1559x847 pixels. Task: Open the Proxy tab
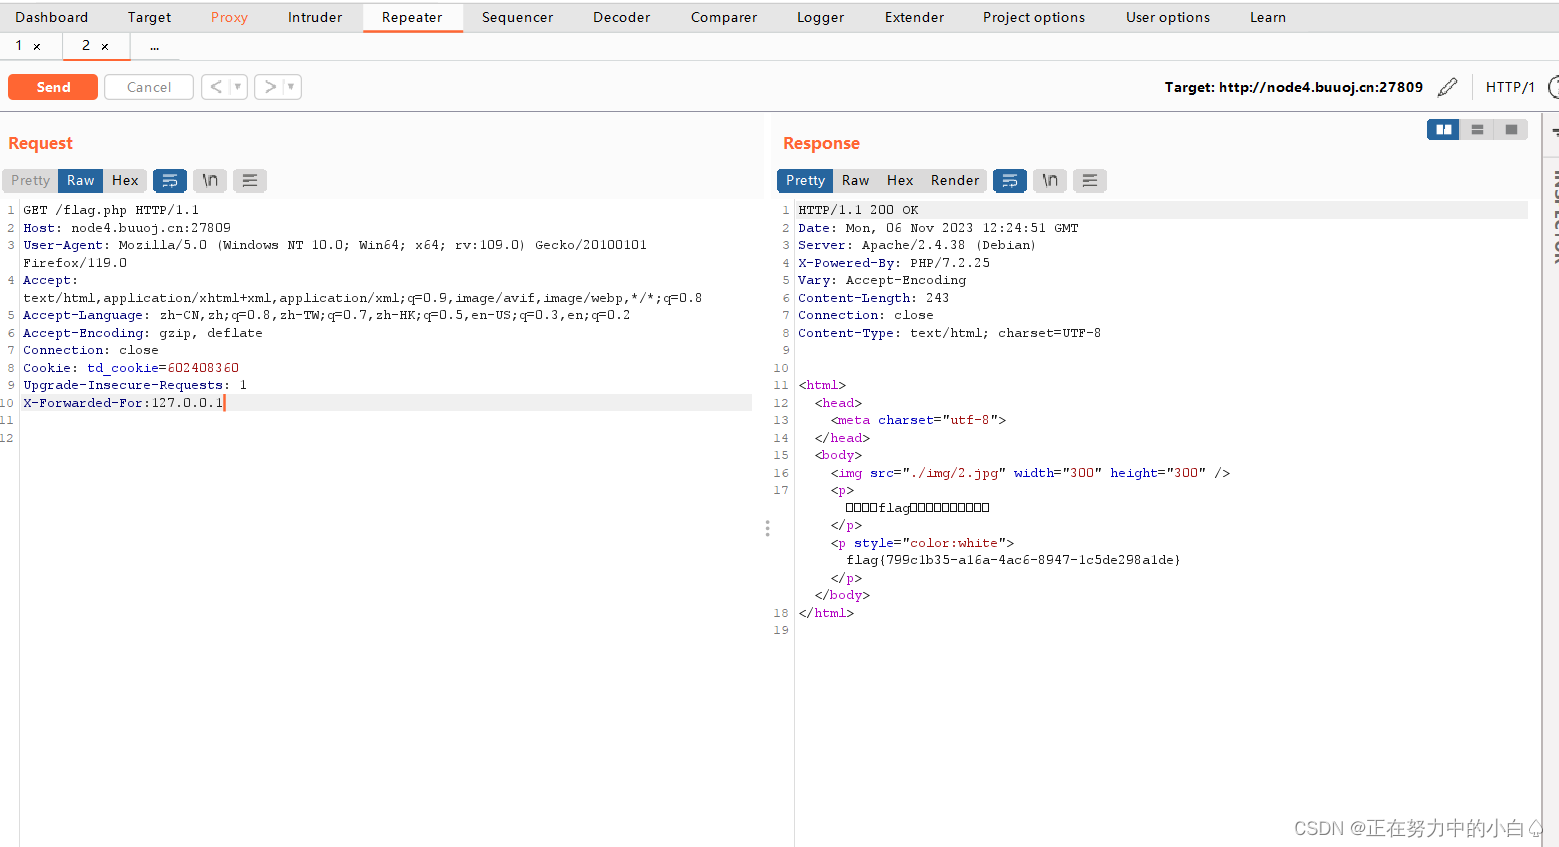(229, 17)
